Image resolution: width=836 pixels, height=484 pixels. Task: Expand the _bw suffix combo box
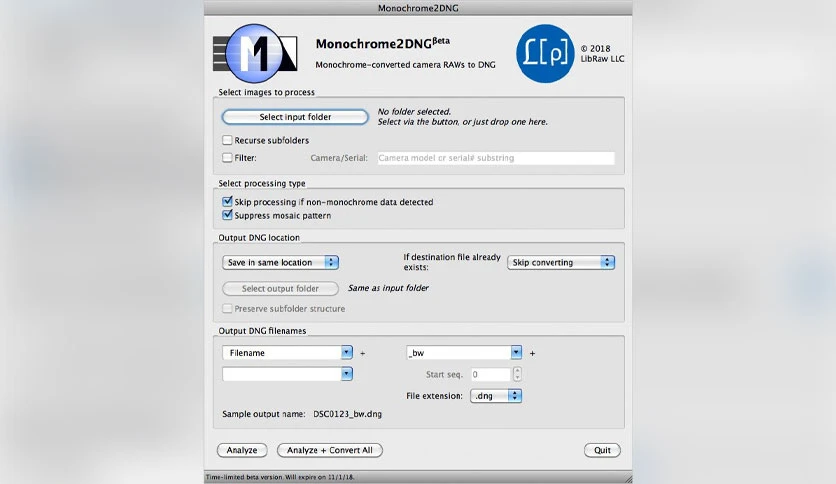(516, 352)
